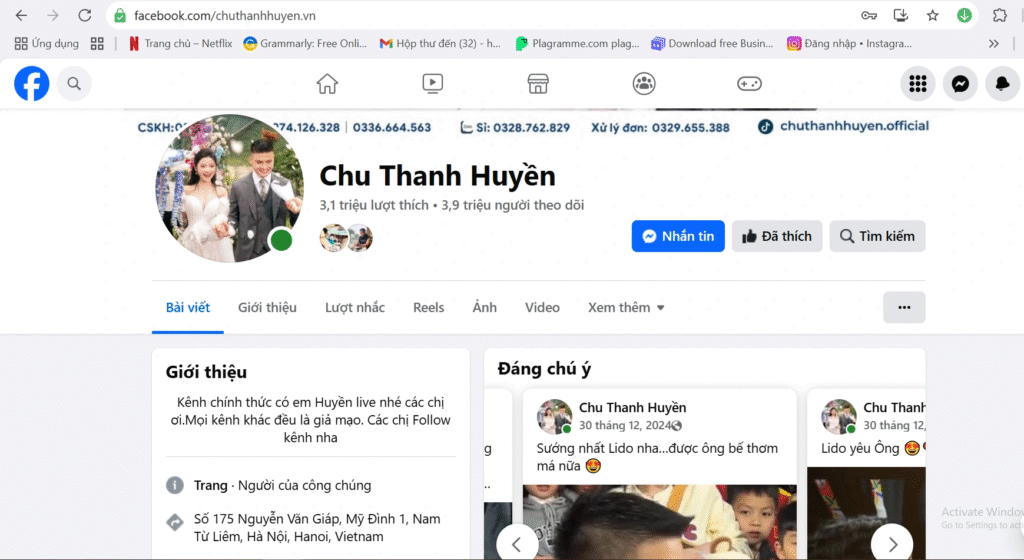Open the Facebook Video (Watch) icon
Viewport: 1024px width, 560px height.
(432, 84)
